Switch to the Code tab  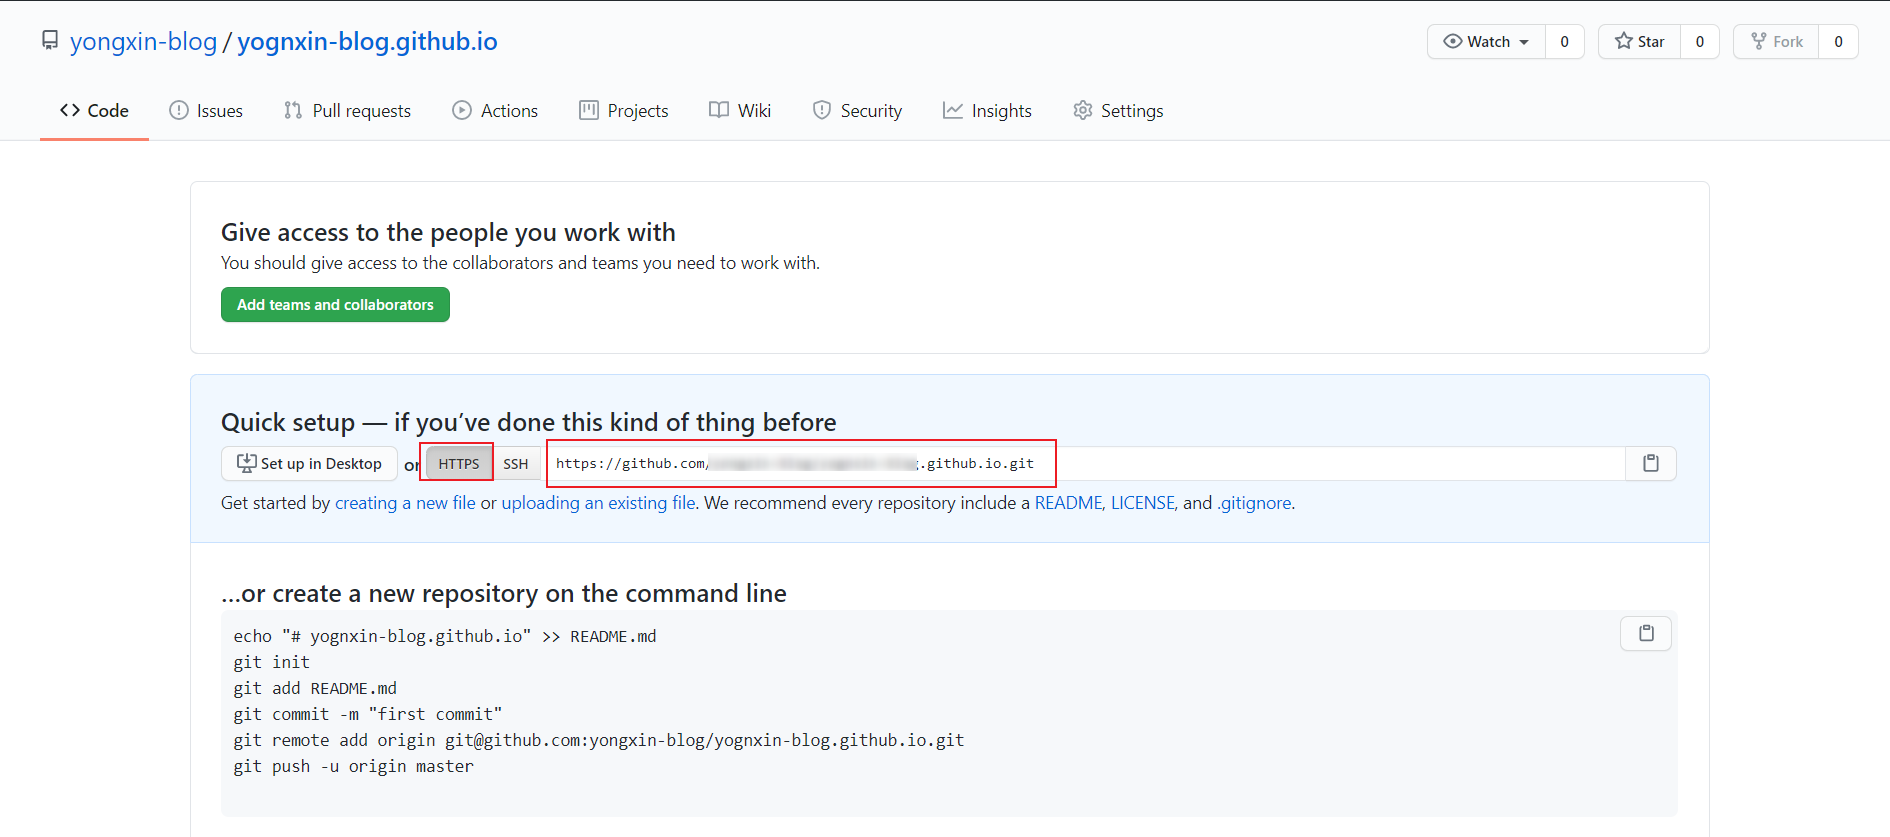coord(94,111)
